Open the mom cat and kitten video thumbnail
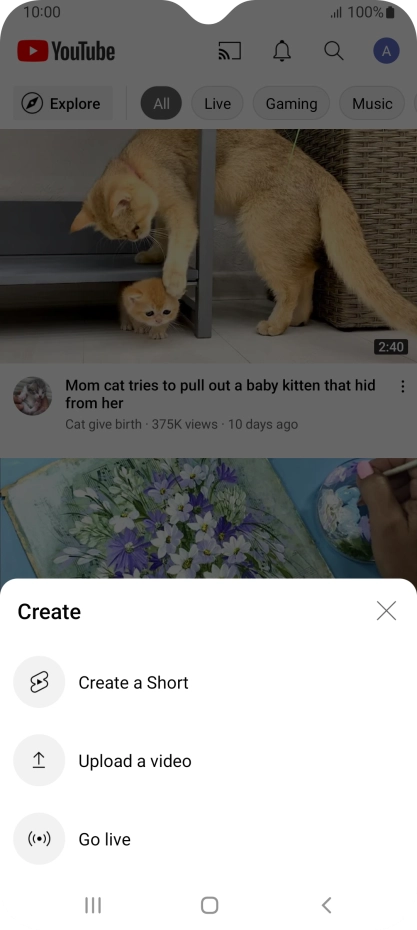The width and height of the screenshot is (417, 930). (208, 246)
